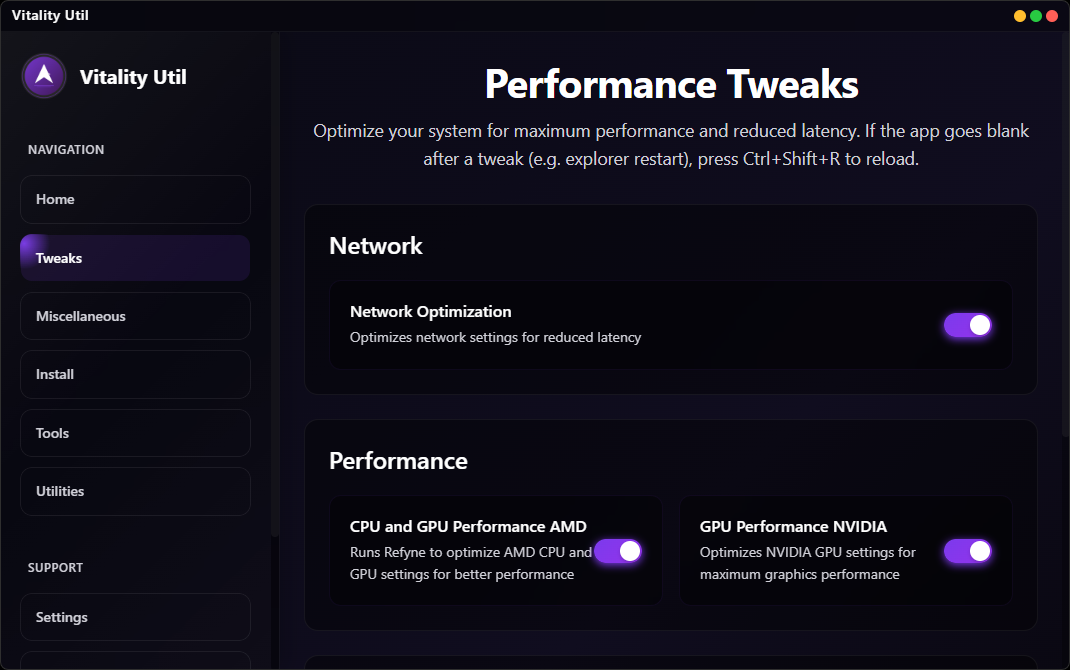Turn off GPU Performance NVIDIA

click(967, 551)
